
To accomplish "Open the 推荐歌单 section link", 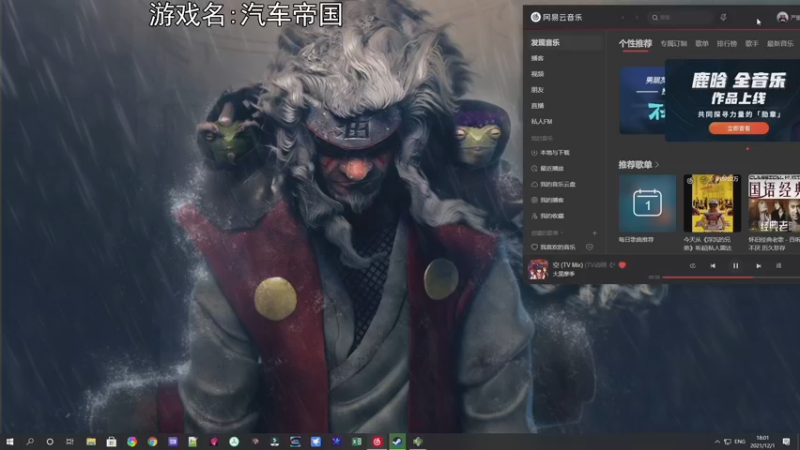I will click(639, 165).
